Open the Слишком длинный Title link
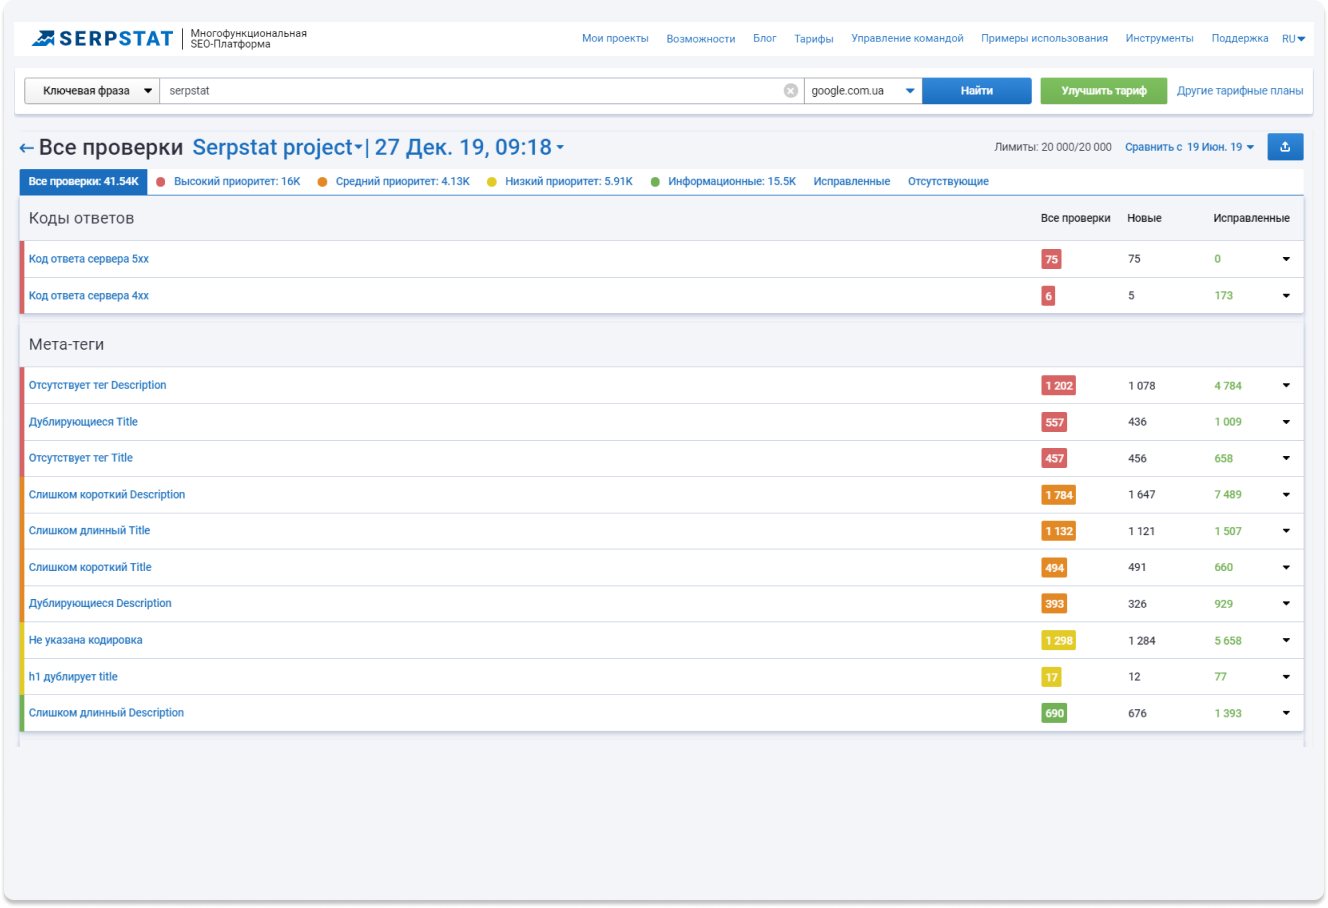 coord(89,531)
